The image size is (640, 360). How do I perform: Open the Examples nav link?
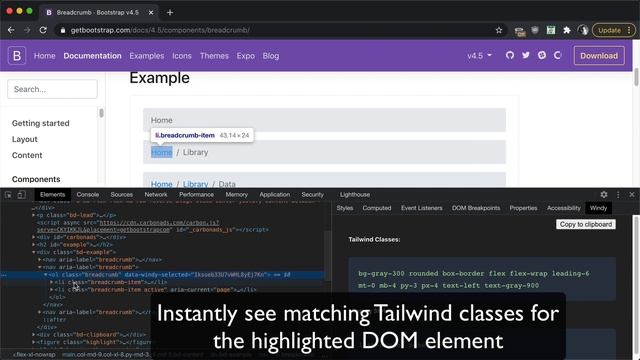coord(147,56)
